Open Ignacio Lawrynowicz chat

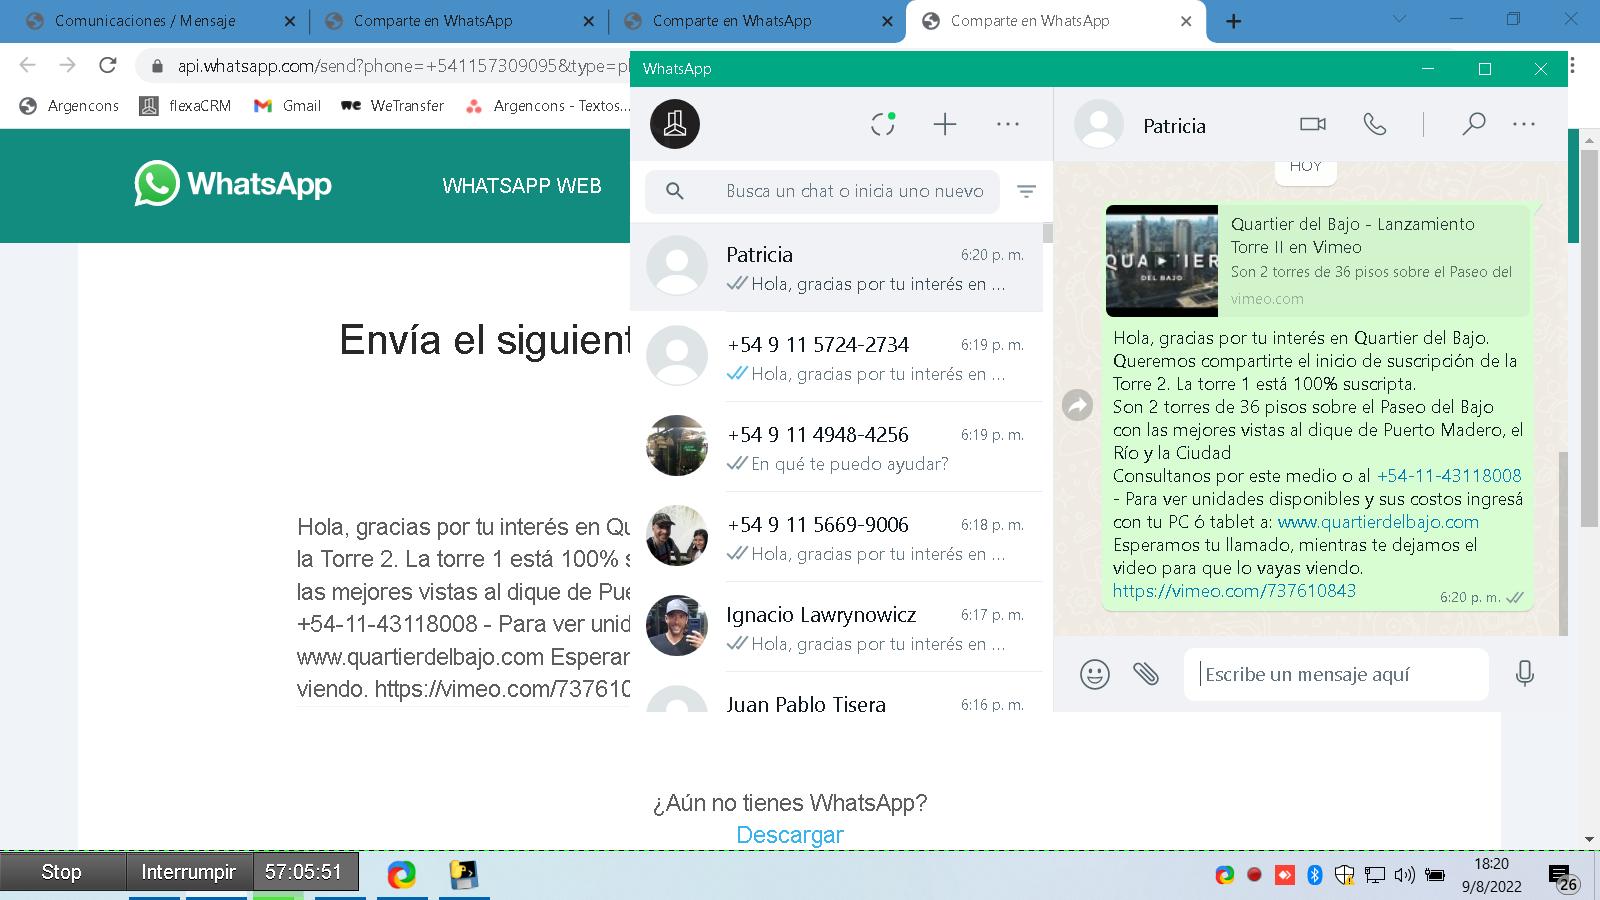pyautogui.click(x=836, y=627)
